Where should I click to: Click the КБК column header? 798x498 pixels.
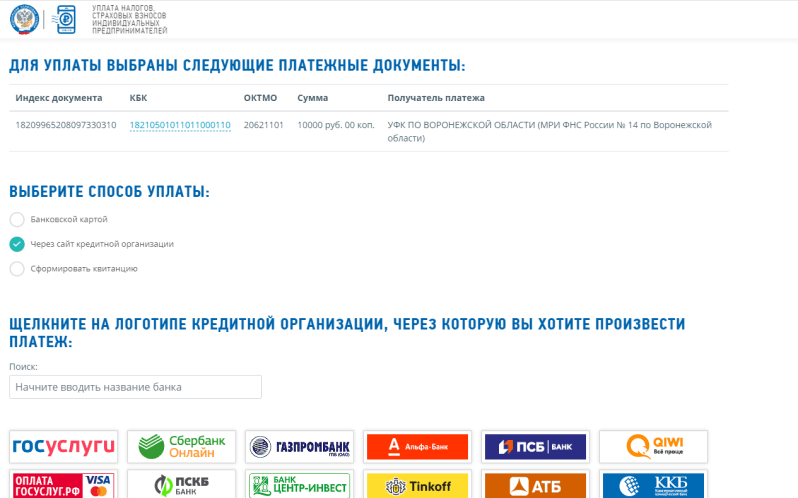[x=138, y=98]
